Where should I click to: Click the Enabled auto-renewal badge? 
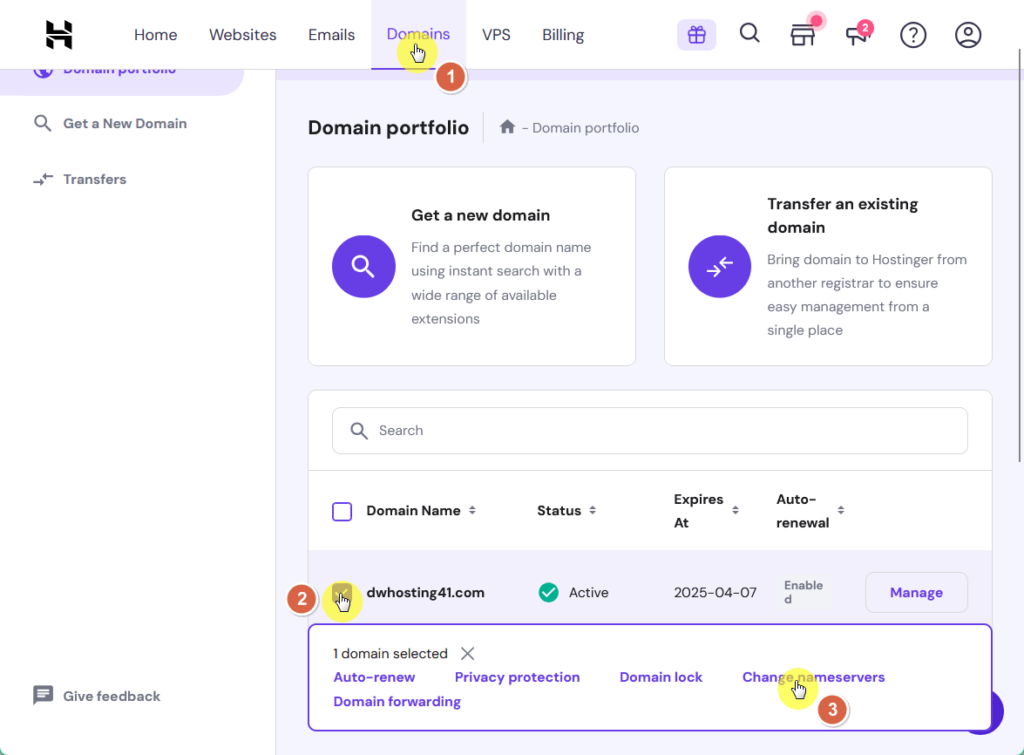tap(803, 592)
